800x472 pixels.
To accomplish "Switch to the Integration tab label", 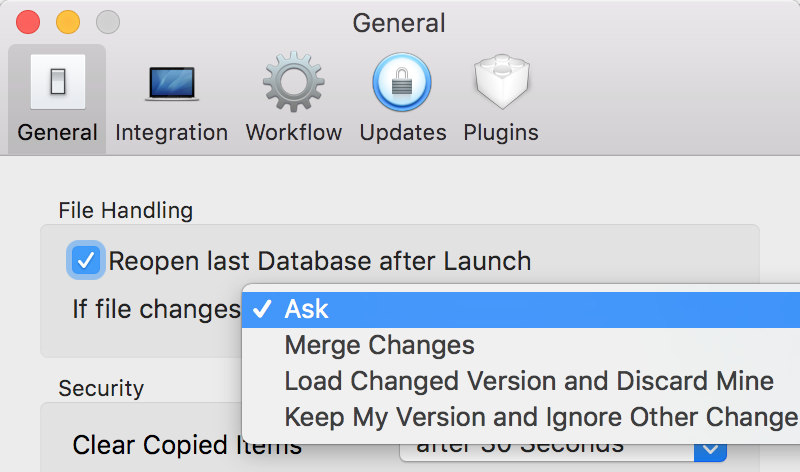I will click(171, 133).
